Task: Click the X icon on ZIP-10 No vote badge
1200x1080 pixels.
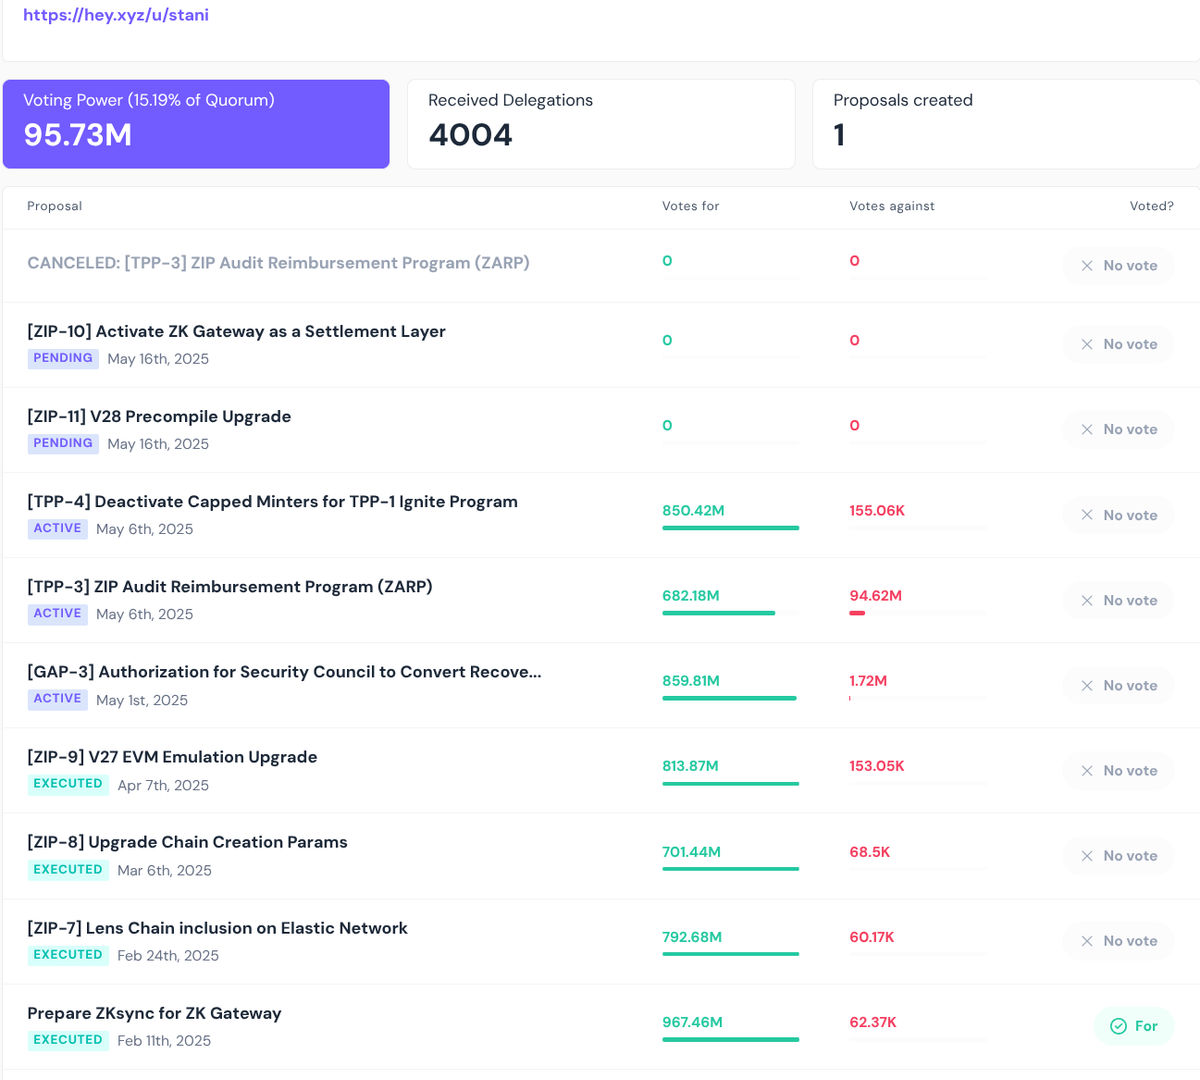Action: pyautogui.click(x=1087, y=344)
